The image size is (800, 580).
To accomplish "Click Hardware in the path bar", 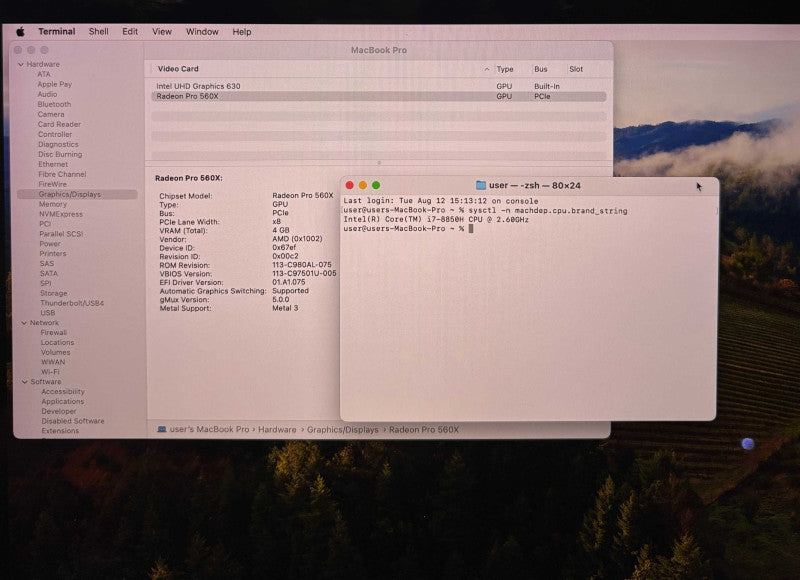I will tap(277, 430).
